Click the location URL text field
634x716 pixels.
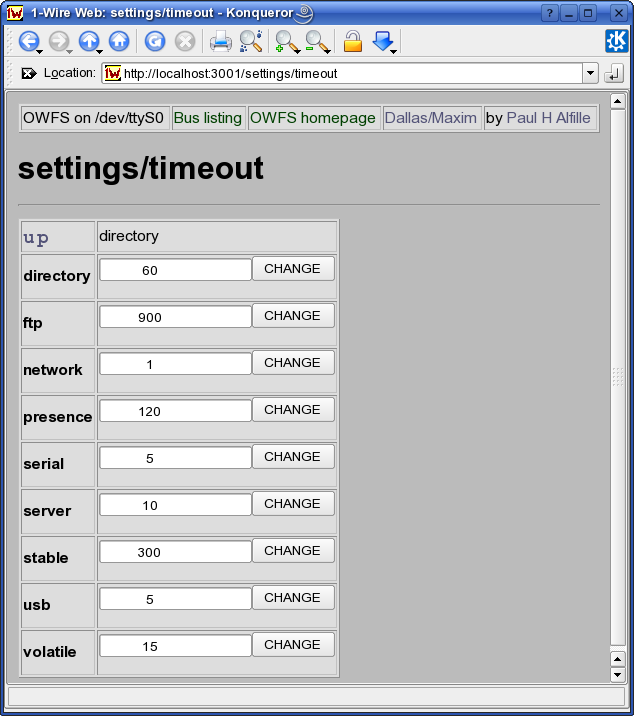[x=343, y=73]
